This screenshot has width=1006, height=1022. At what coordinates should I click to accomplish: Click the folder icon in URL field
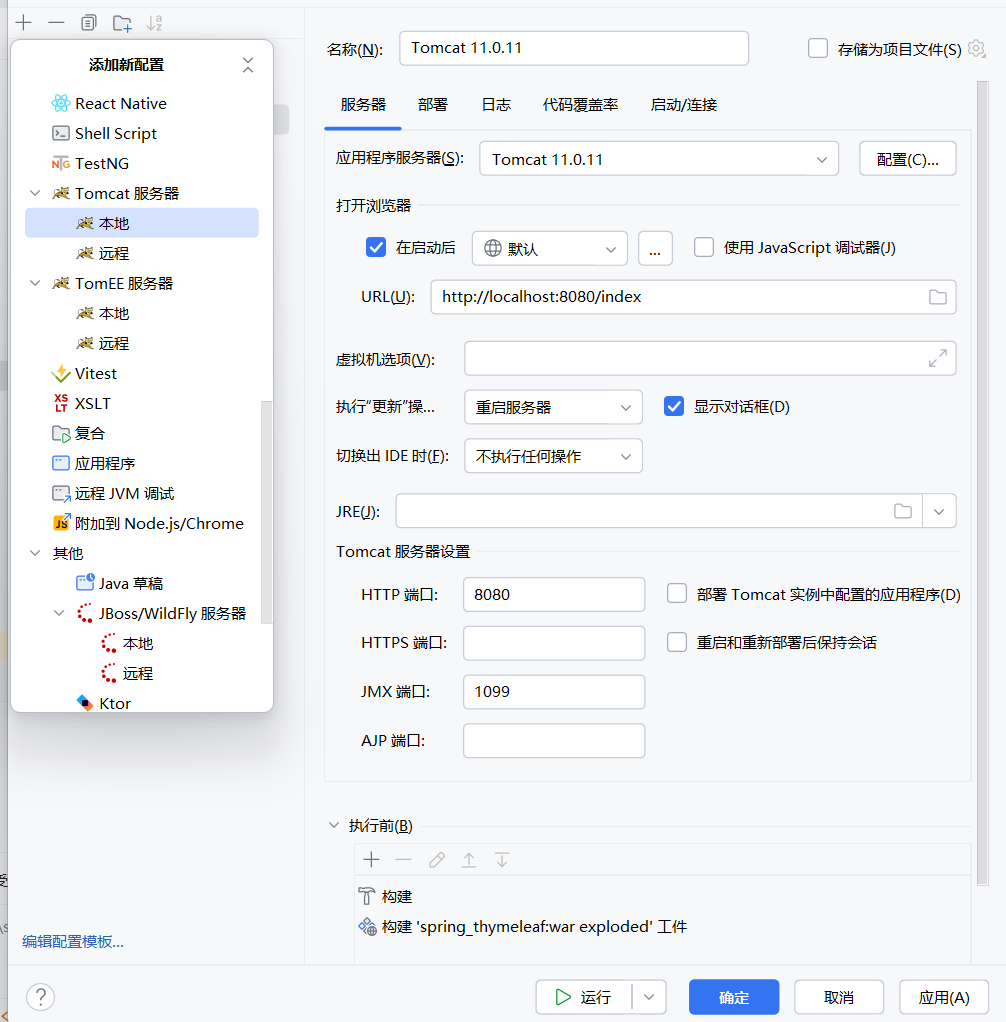[938, 297]
